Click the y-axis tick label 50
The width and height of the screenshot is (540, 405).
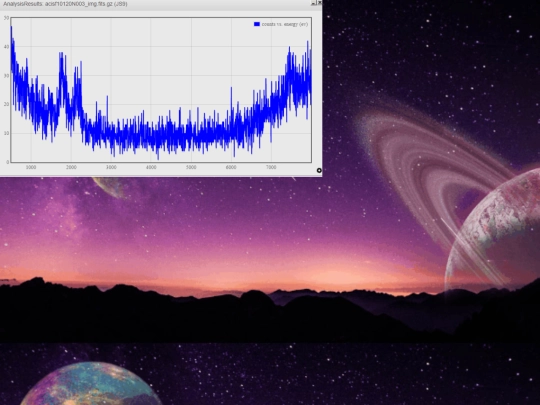tap(6, 18)
